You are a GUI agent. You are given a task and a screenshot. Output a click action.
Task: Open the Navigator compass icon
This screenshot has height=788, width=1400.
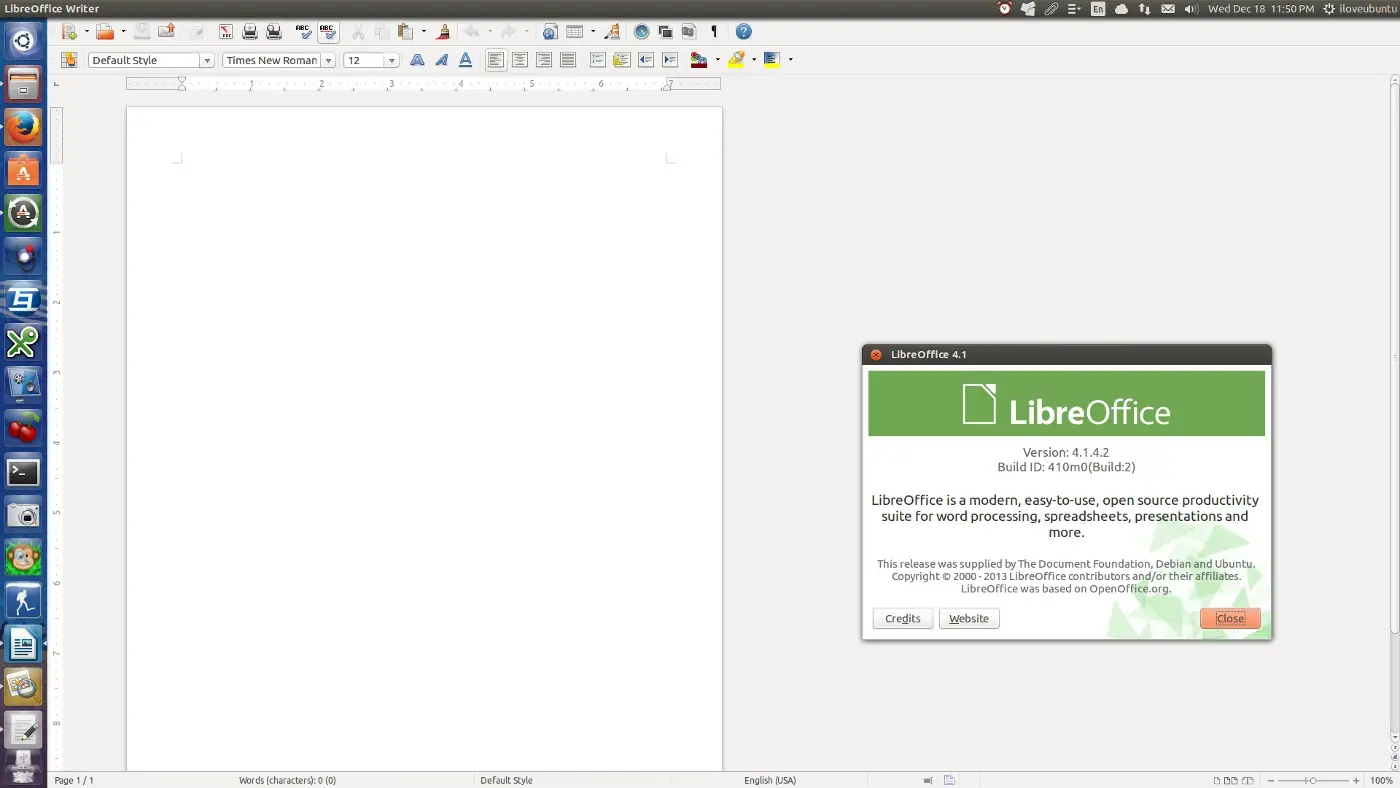(x=642, y=32)
